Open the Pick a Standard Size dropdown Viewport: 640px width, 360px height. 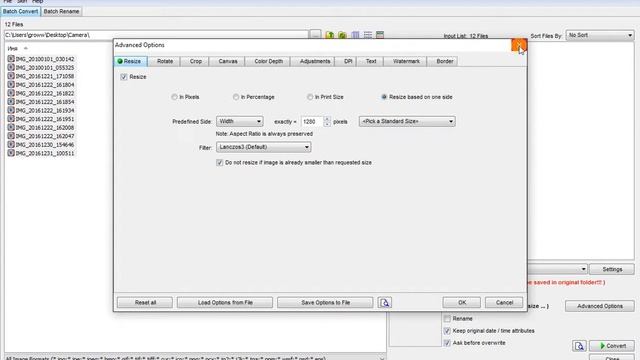click(x=407, y=121)
